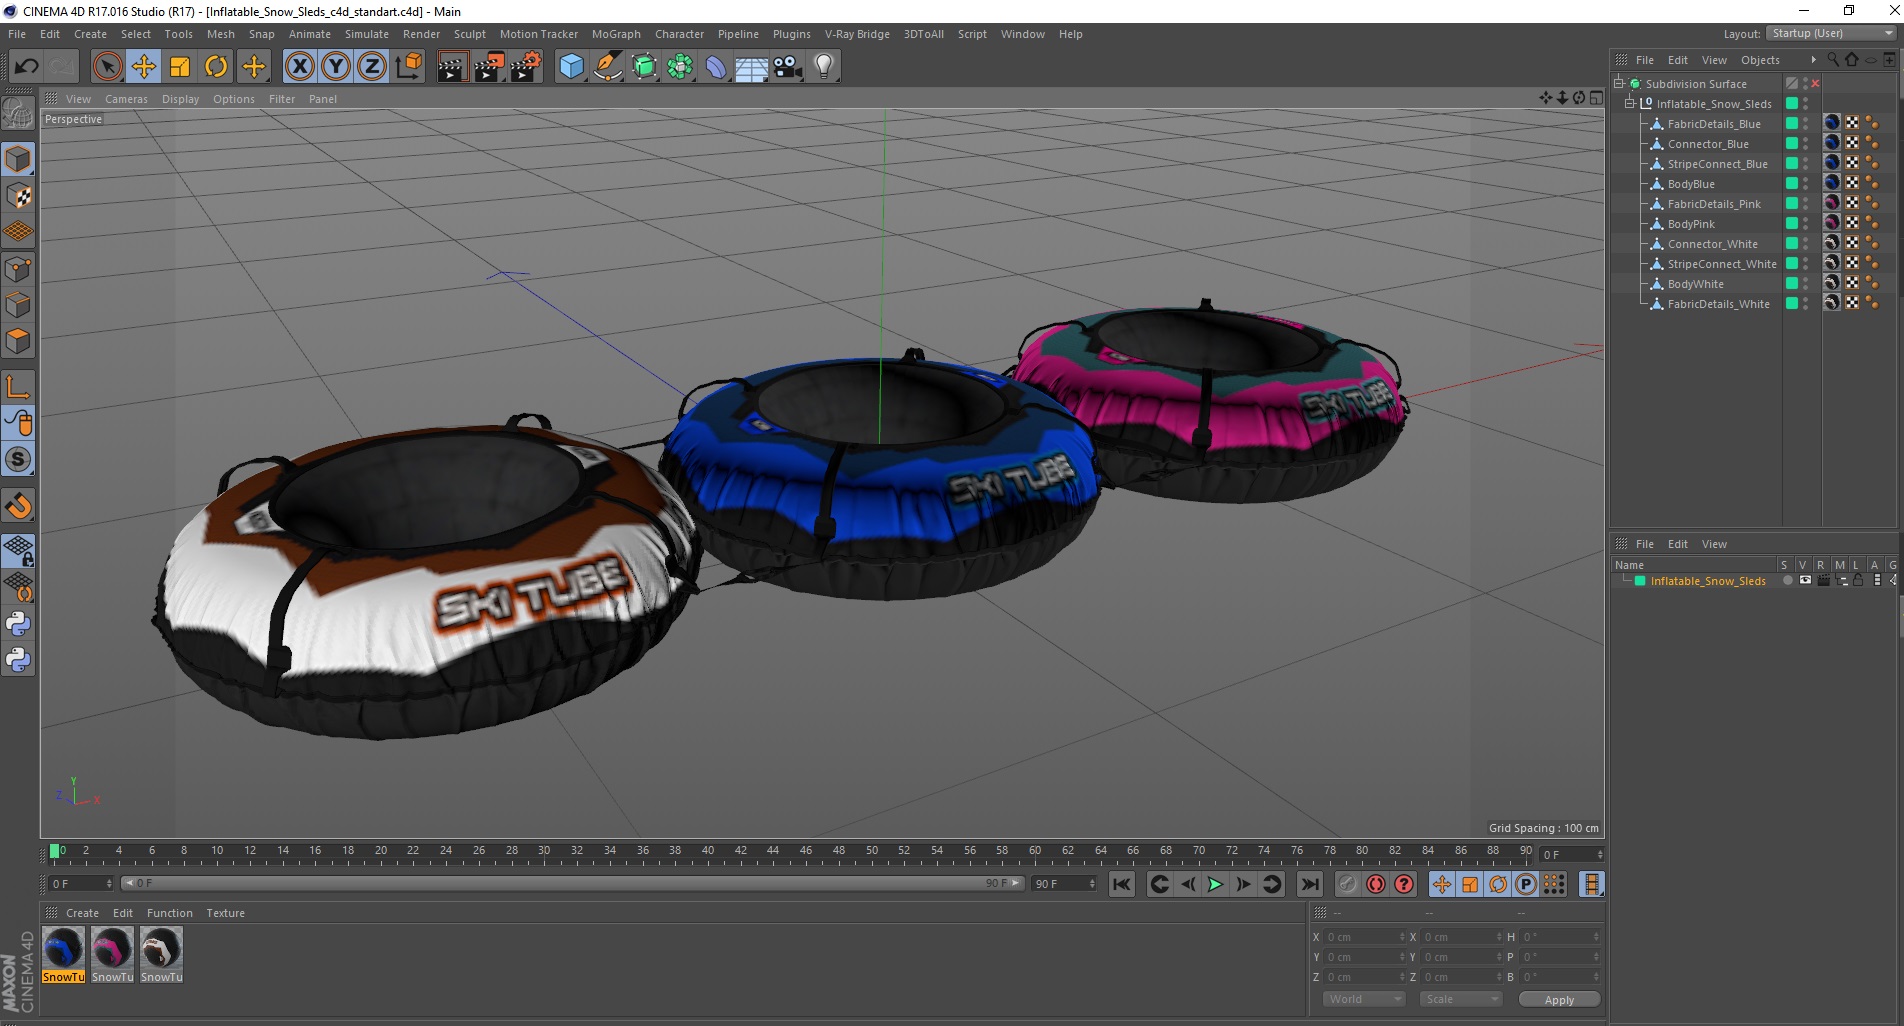The image size is (1904, 1026).
Task: Click the Undo arrow icon
Action: coord(26,67)
